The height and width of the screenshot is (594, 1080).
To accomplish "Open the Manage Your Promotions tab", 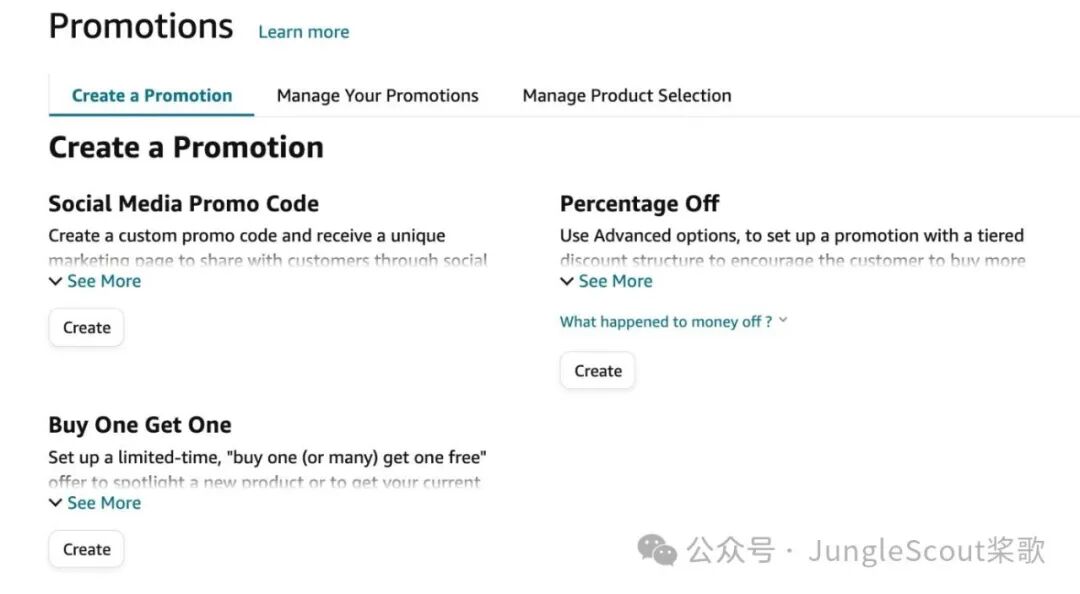I will (x=377, y=96).
